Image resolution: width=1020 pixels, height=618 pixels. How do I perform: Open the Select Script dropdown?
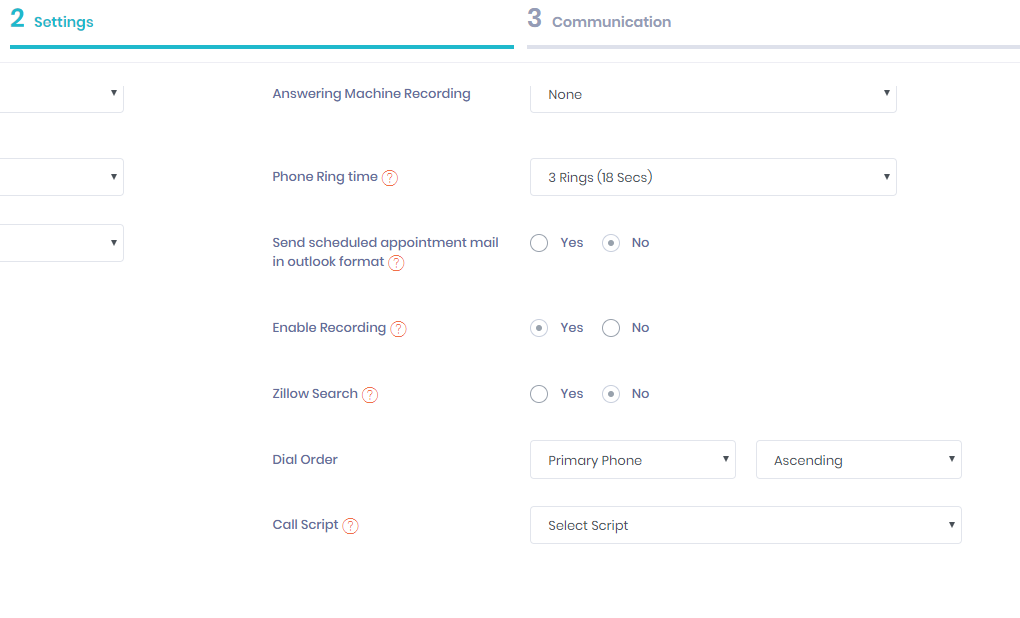[745, 524]
